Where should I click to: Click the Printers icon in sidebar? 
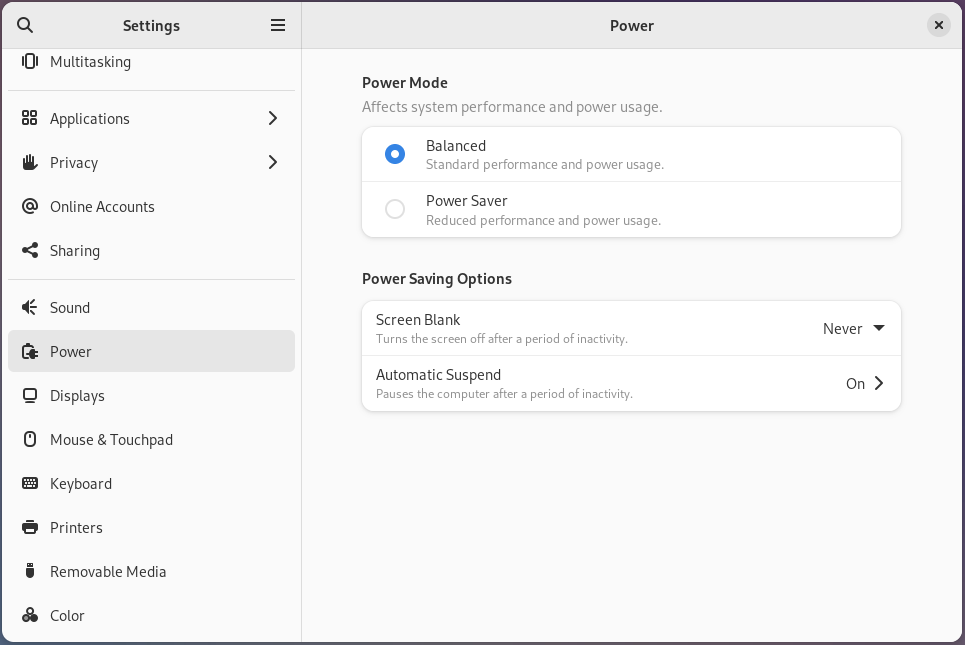point(30,528)
